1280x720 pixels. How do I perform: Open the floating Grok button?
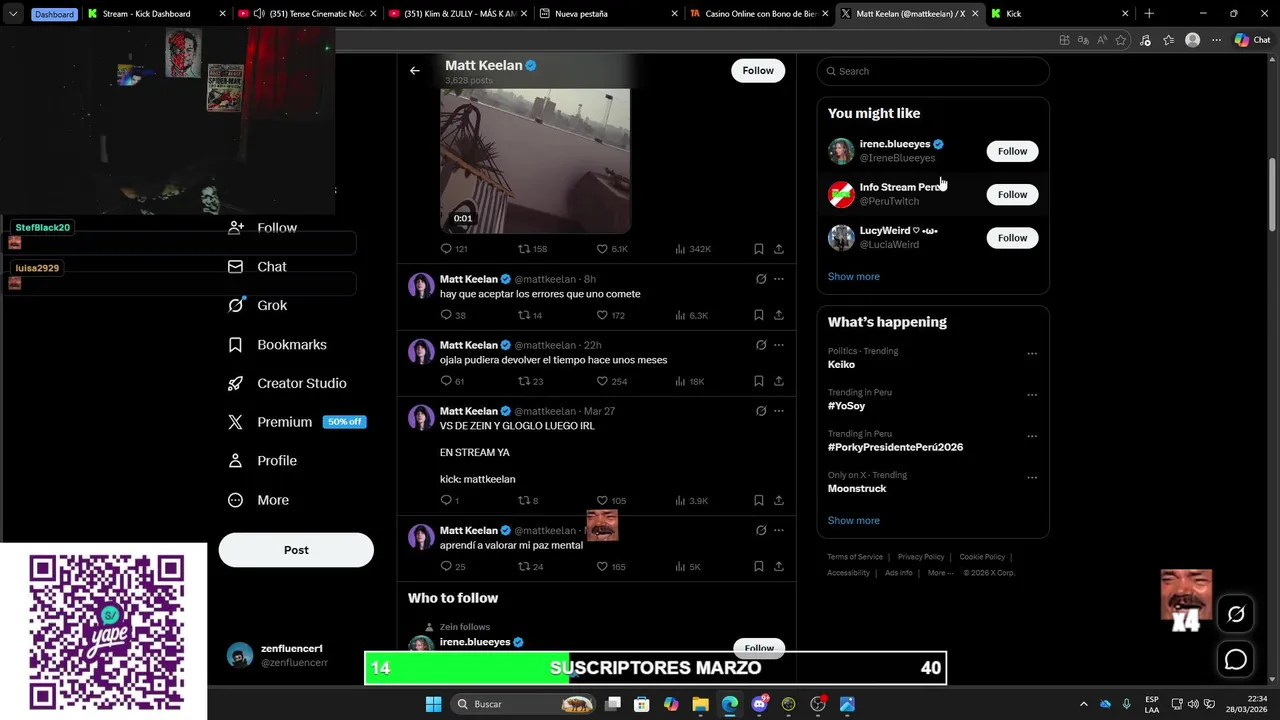point(1236,615)
